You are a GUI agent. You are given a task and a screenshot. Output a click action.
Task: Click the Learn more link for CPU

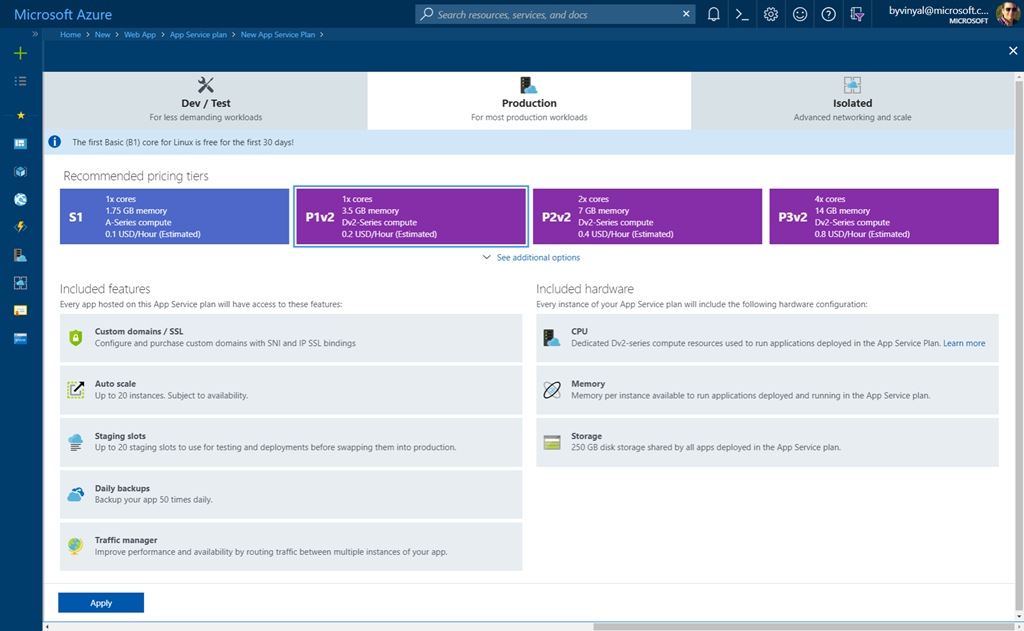click(964, 343)
